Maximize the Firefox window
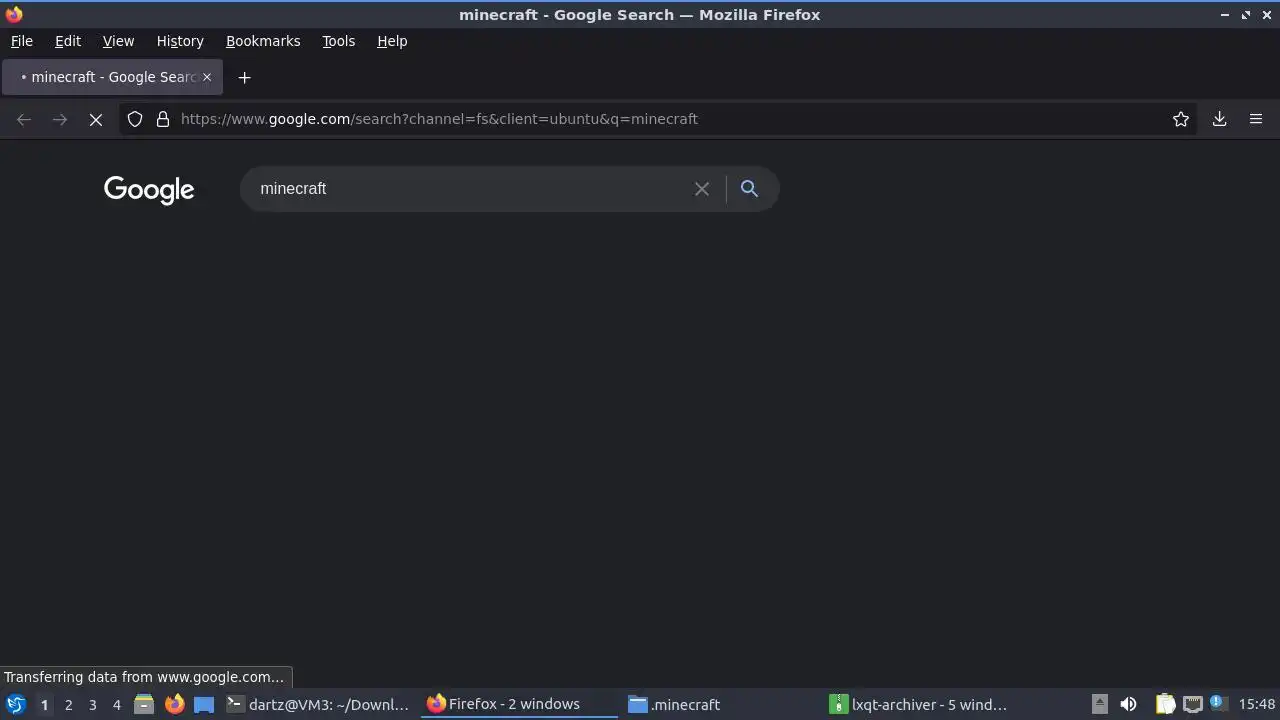Screen dimensions: 1280x720 click(x=1246, y=15)
